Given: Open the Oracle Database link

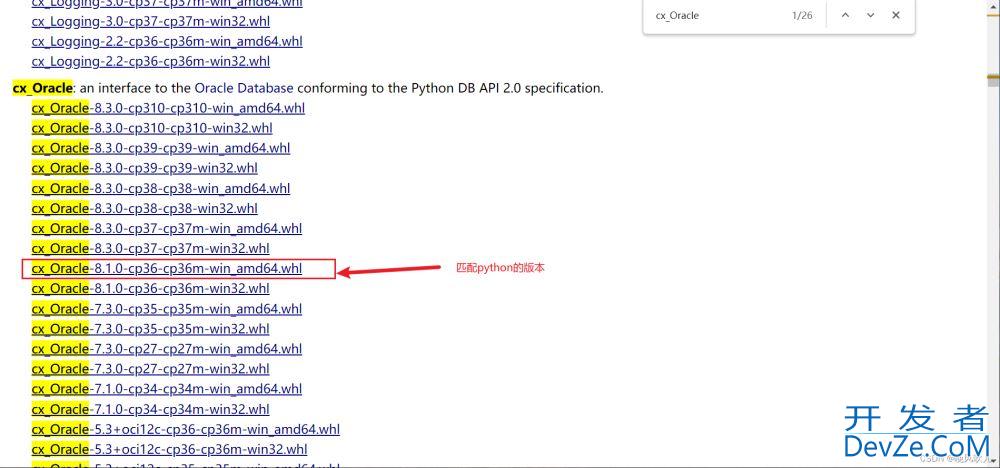Looking at the screenshot, I should (244, 88).
